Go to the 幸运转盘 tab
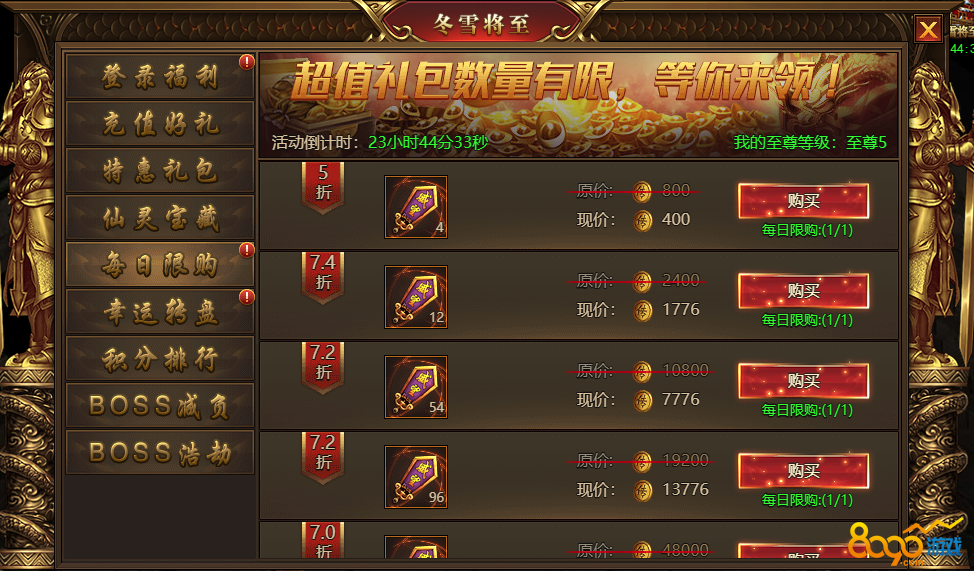974x571 pixels. pos(160,311)
